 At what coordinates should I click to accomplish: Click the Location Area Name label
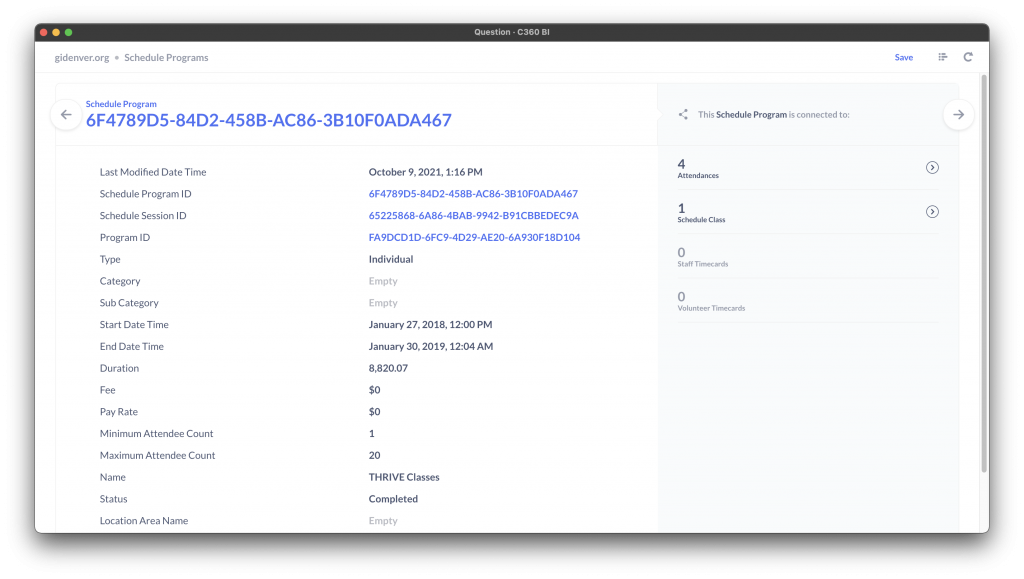[144, 521]
